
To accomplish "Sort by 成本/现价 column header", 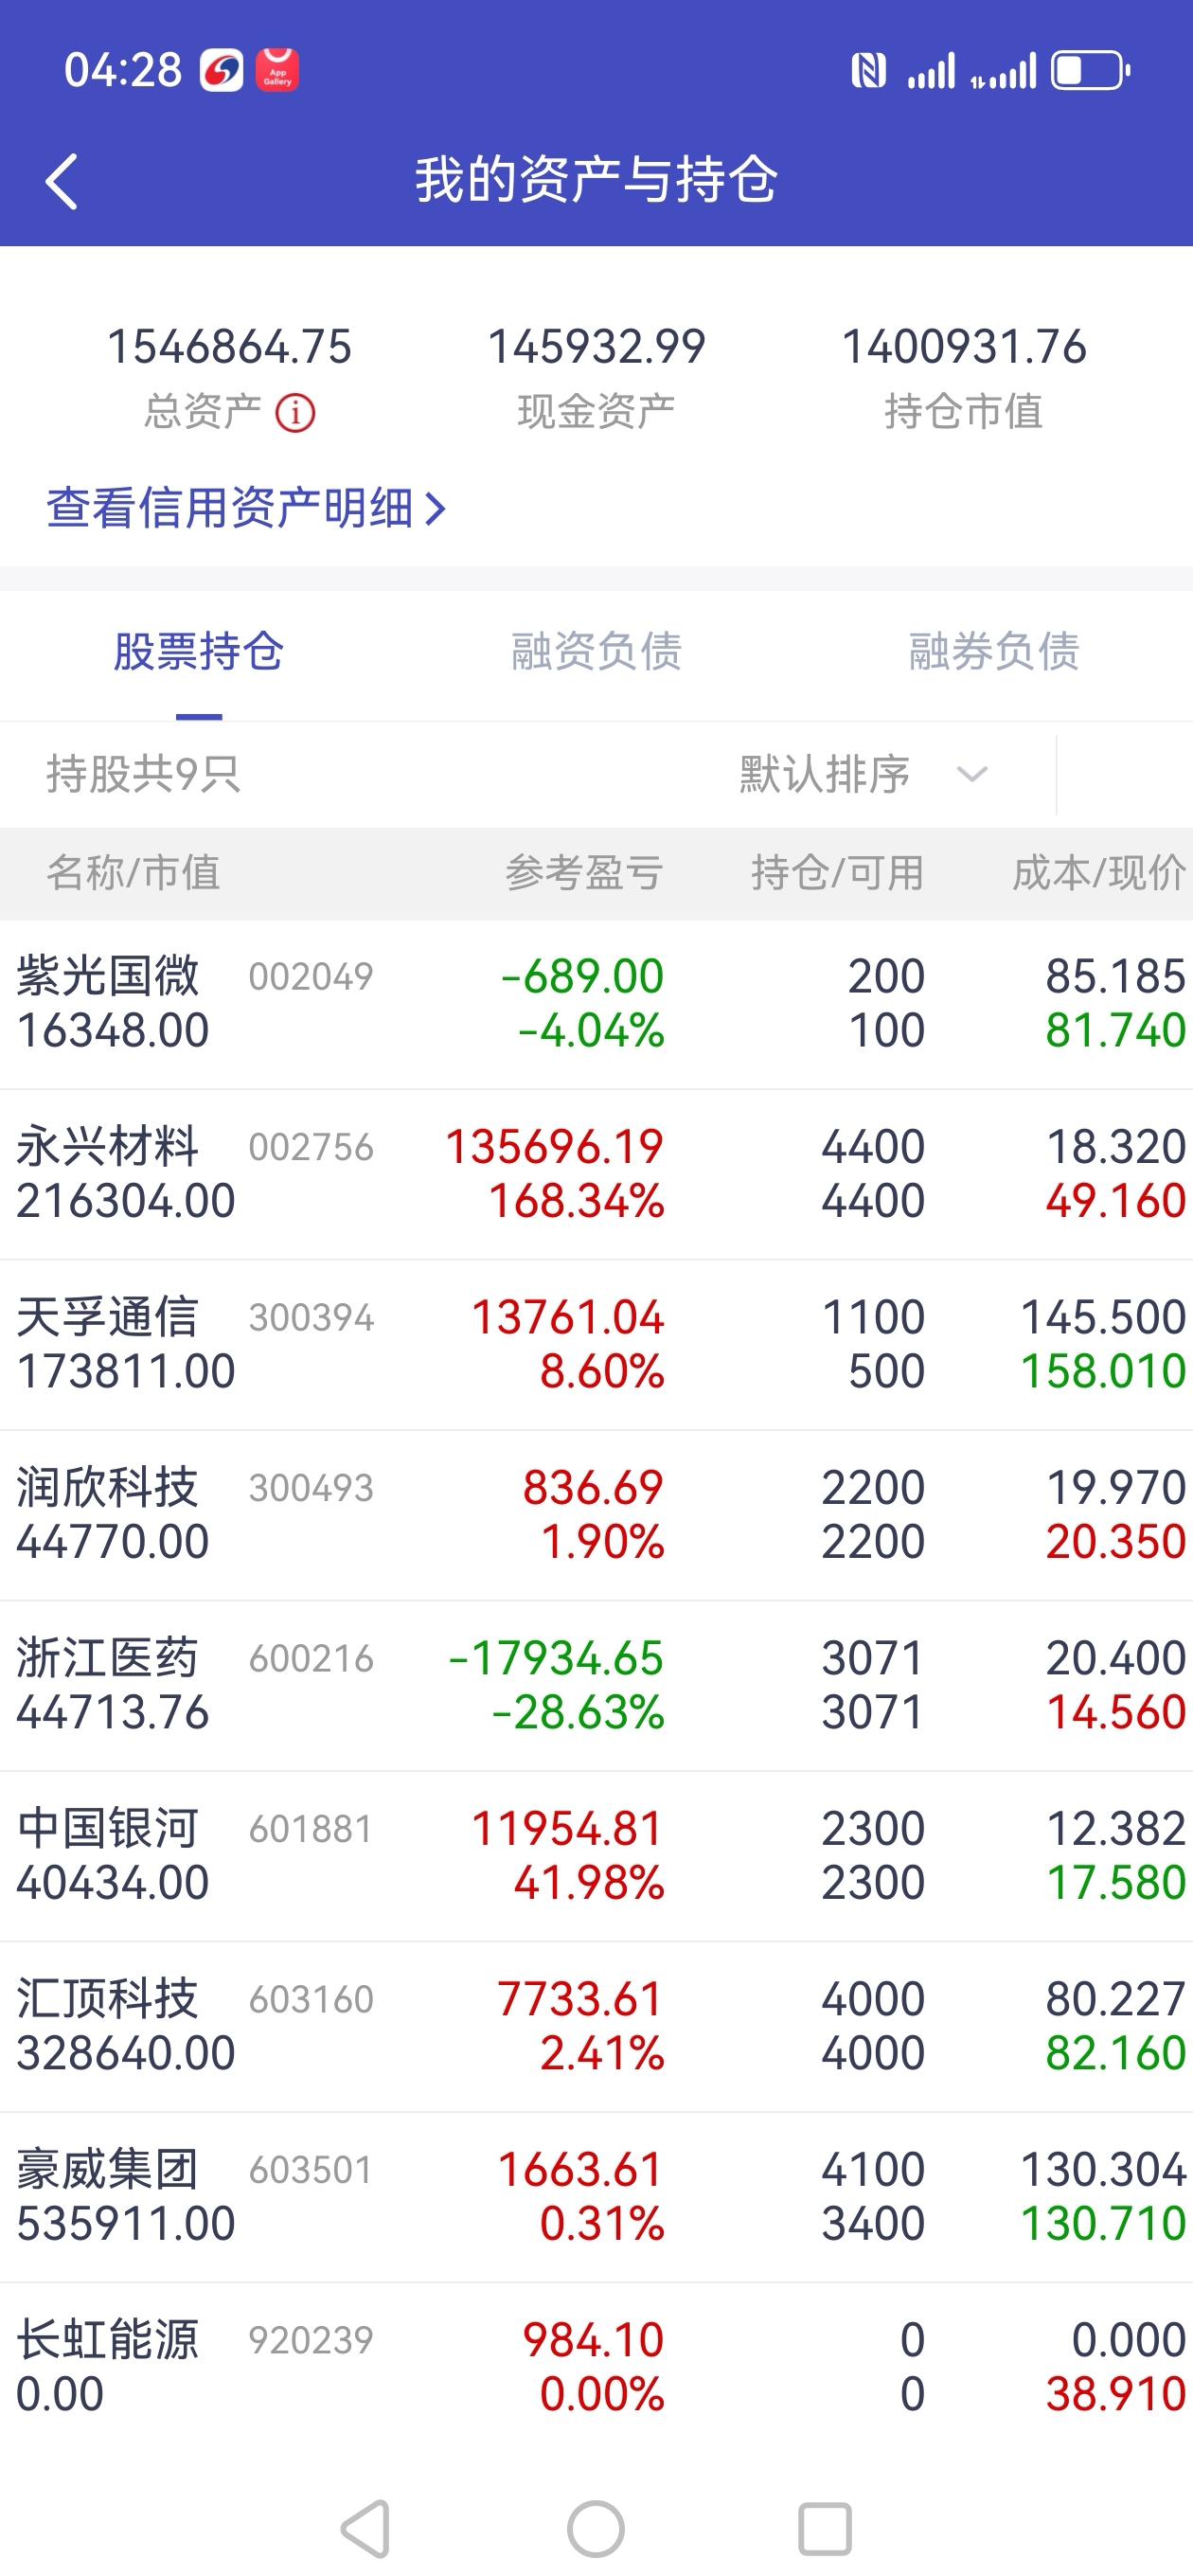I will pyautogui.click(x=1099, y=873).
